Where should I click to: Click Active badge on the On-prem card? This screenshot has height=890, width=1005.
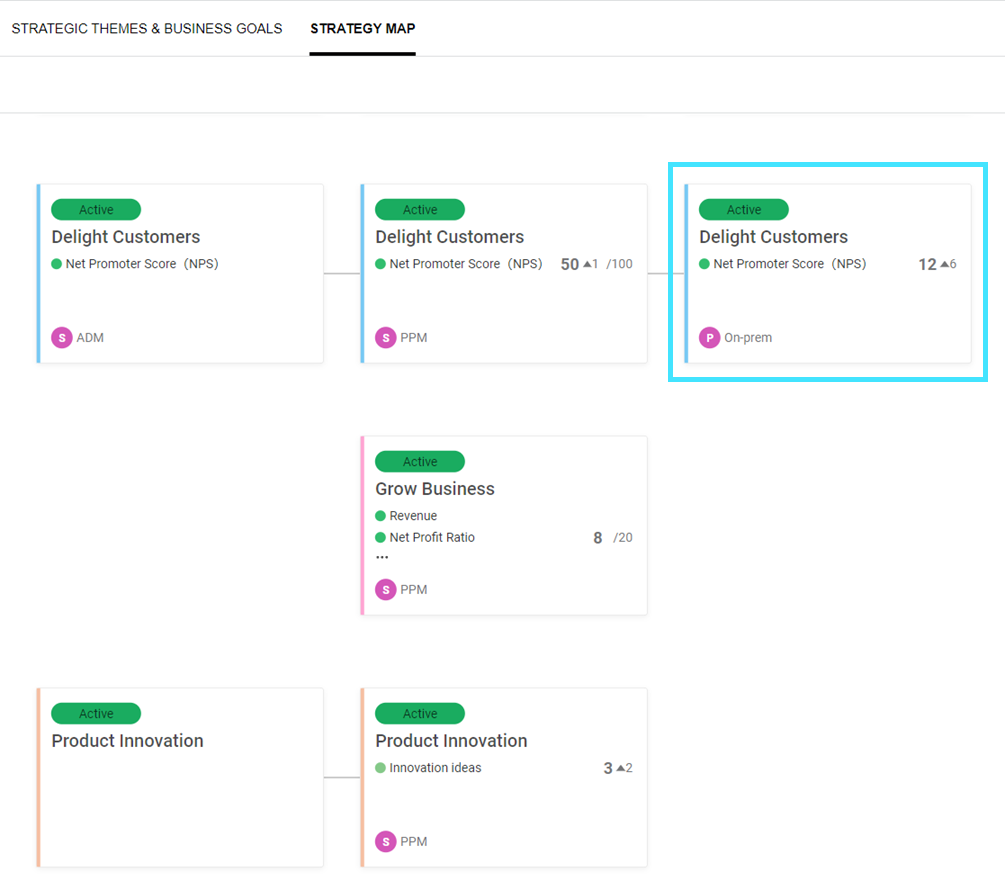coord(744,210)
